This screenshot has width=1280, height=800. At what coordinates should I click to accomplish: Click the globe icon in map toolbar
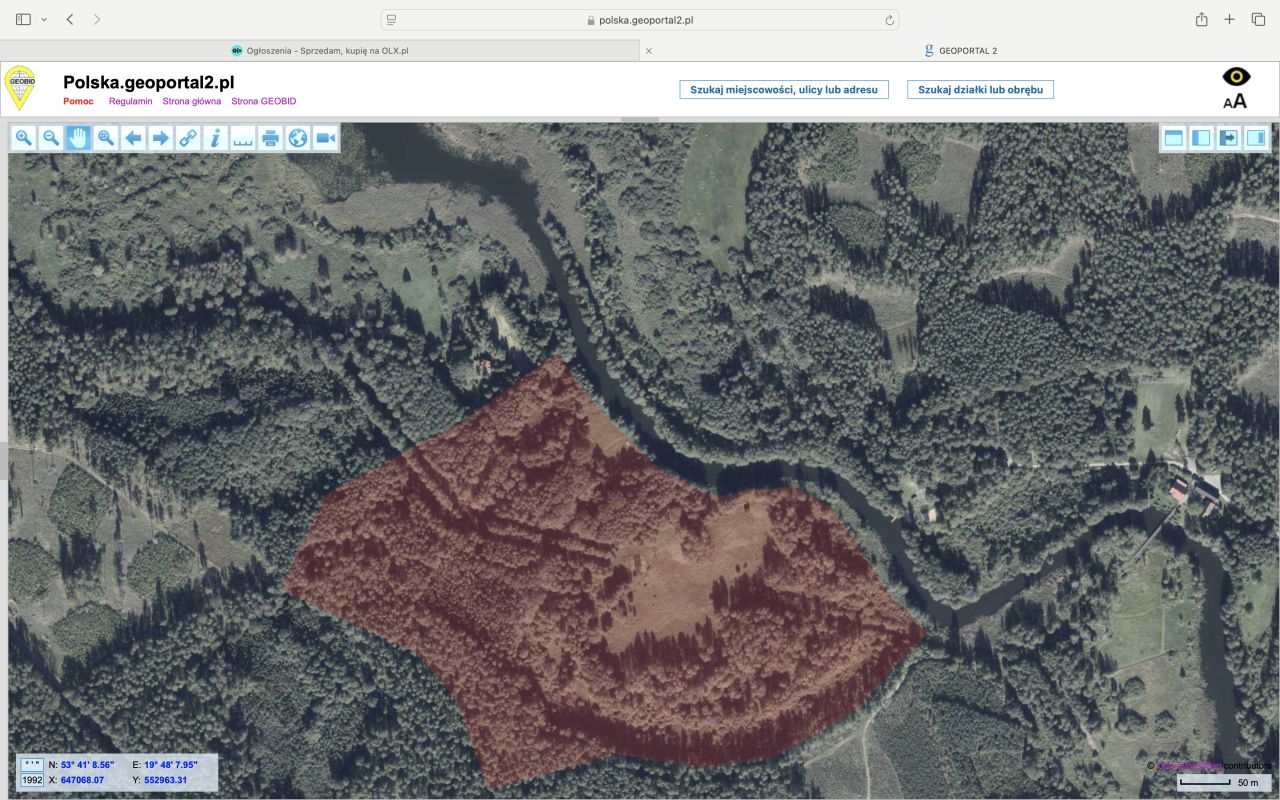(x=298, y=138)
